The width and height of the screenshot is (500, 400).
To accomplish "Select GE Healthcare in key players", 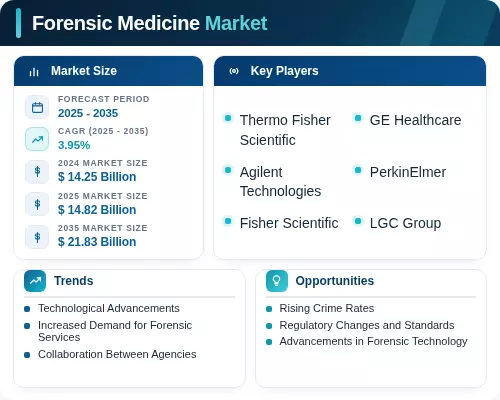I will (415, 120).
